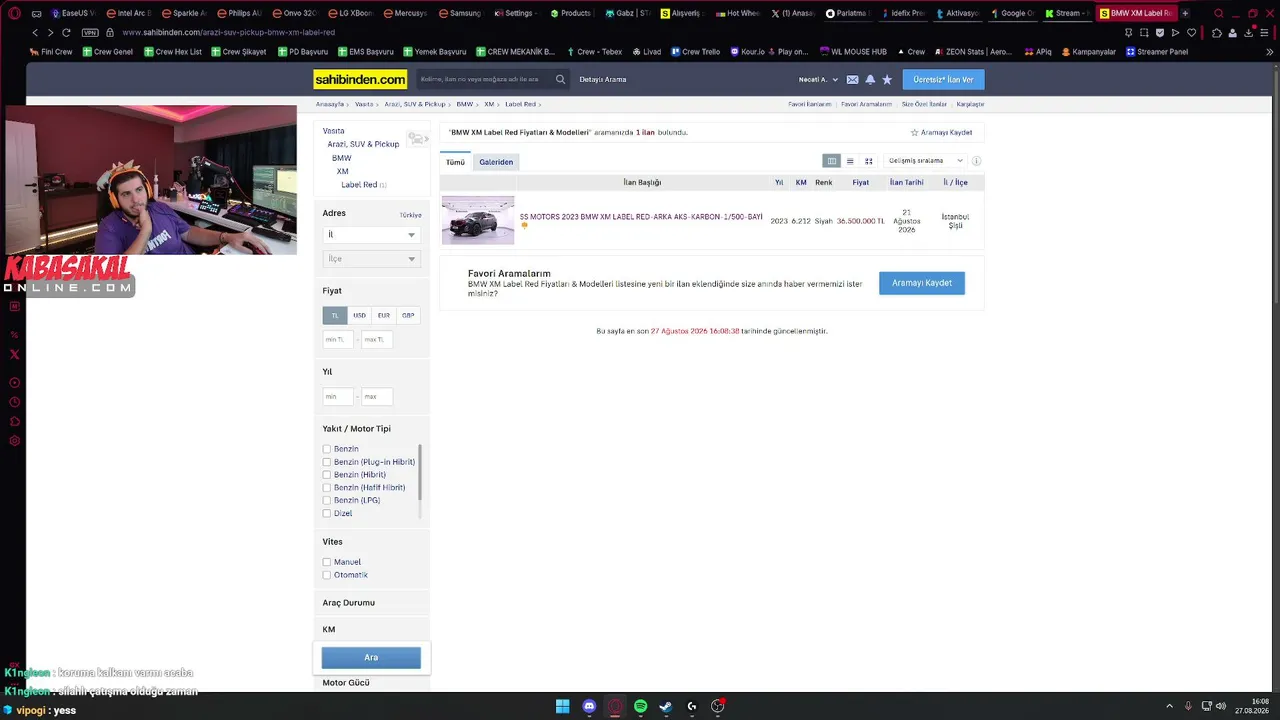Click the BMW XM listing car thumbnail
Screen dimensions: 1280x720
pos(478,220)
